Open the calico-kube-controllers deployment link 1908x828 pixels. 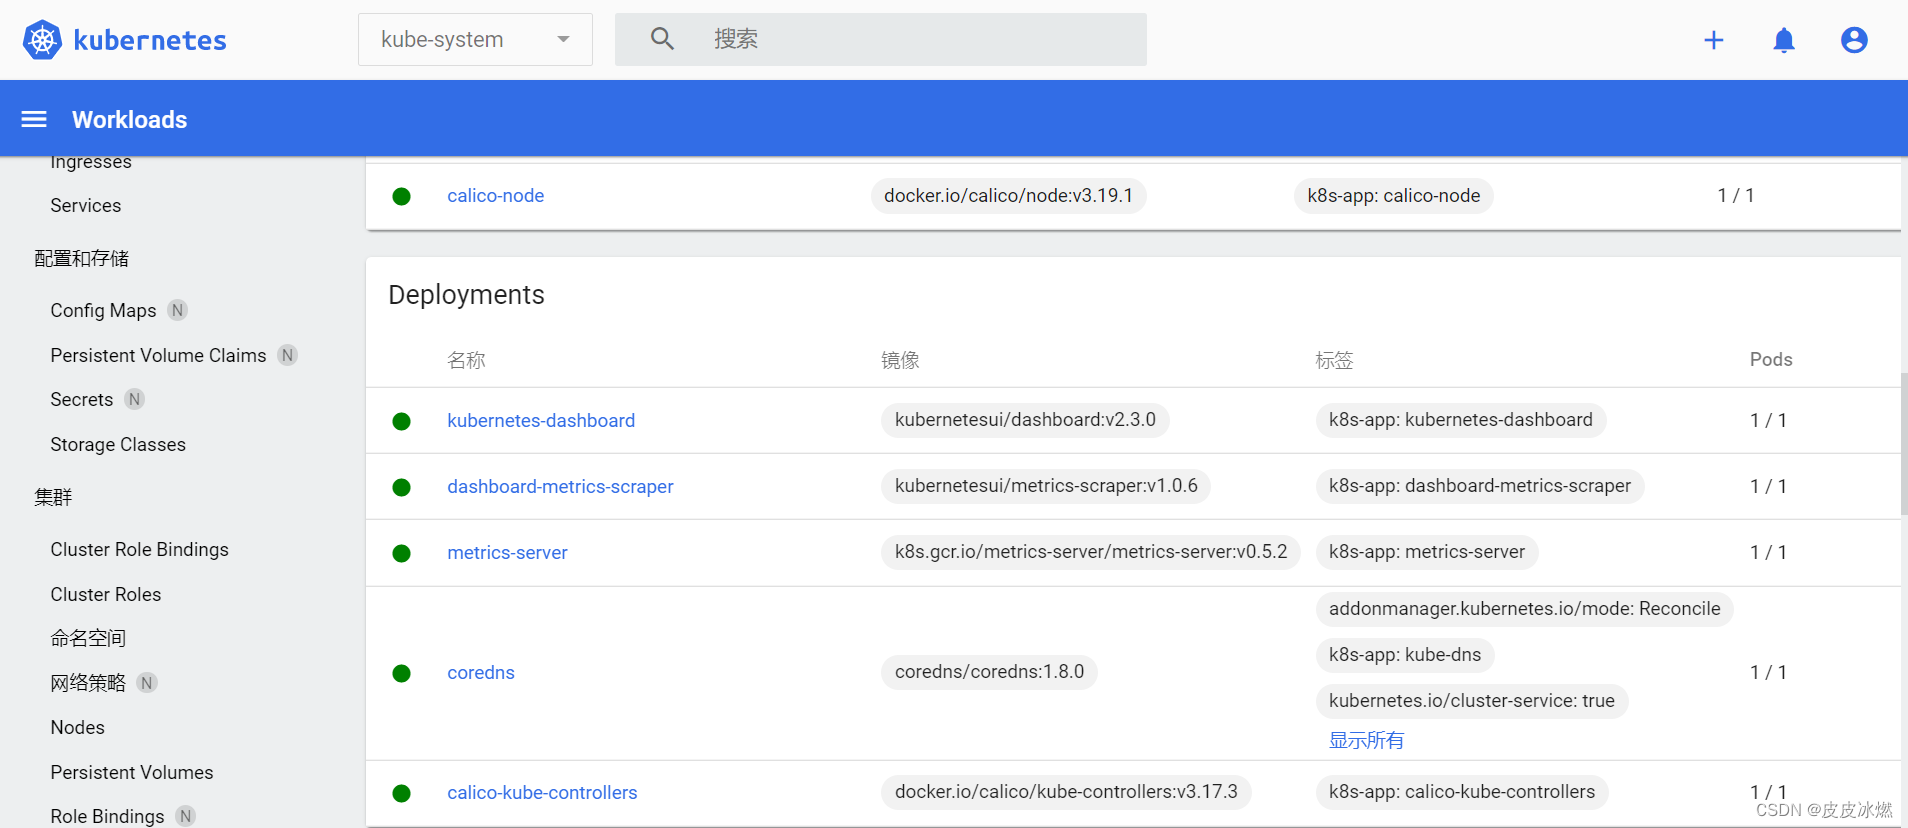point(542,792)
